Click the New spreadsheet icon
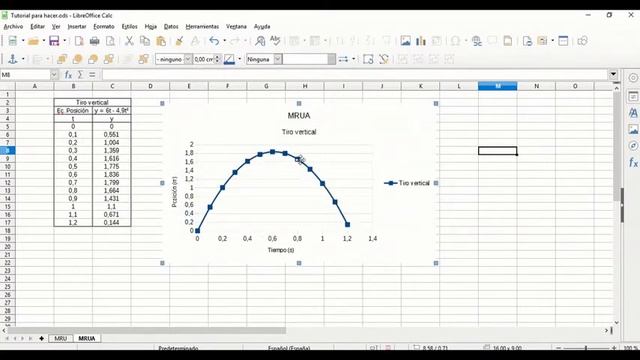This screenshot has width=640, height=360. click(x=13, y=41)
